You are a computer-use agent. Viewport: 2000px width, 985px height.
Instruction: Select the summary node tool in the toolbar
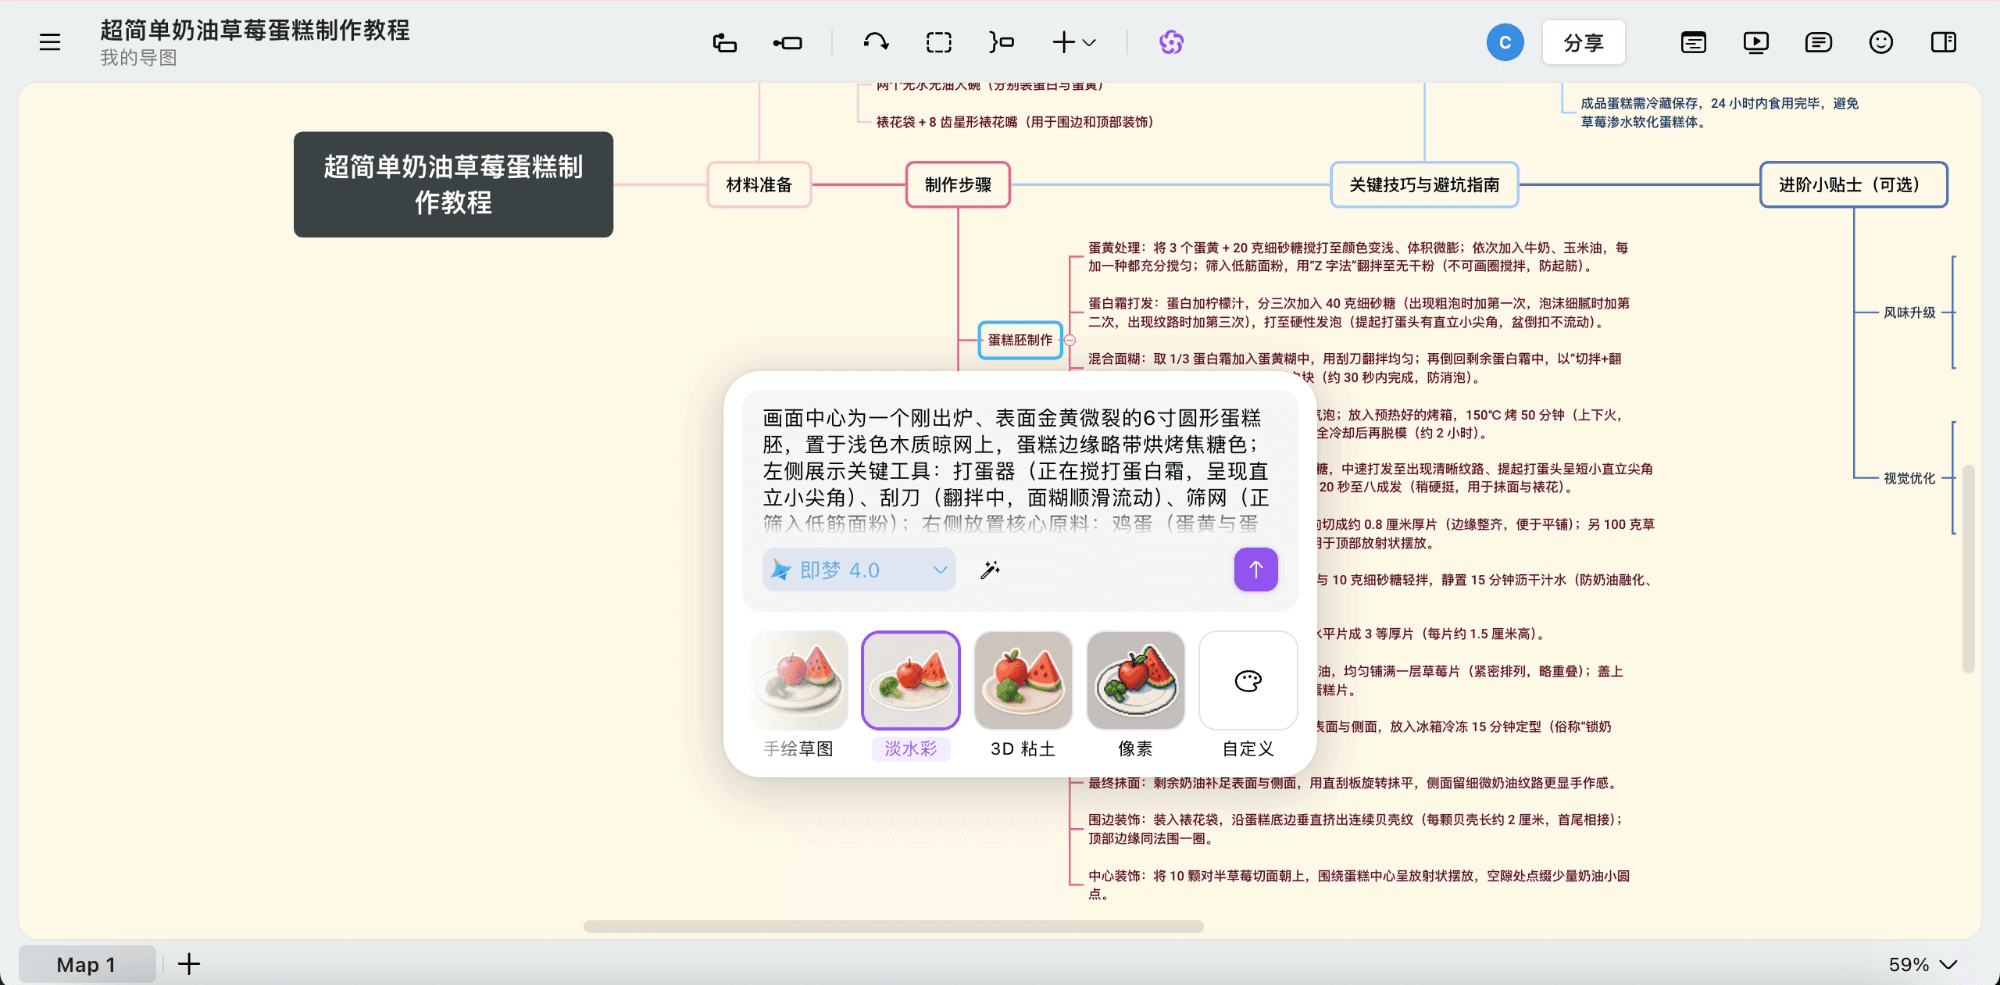[x=1000, y=42]
